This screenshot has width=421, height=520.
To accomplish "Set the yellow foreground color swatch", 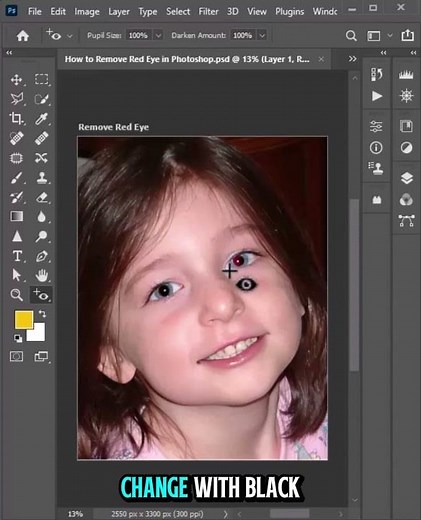I will [24, 320].
